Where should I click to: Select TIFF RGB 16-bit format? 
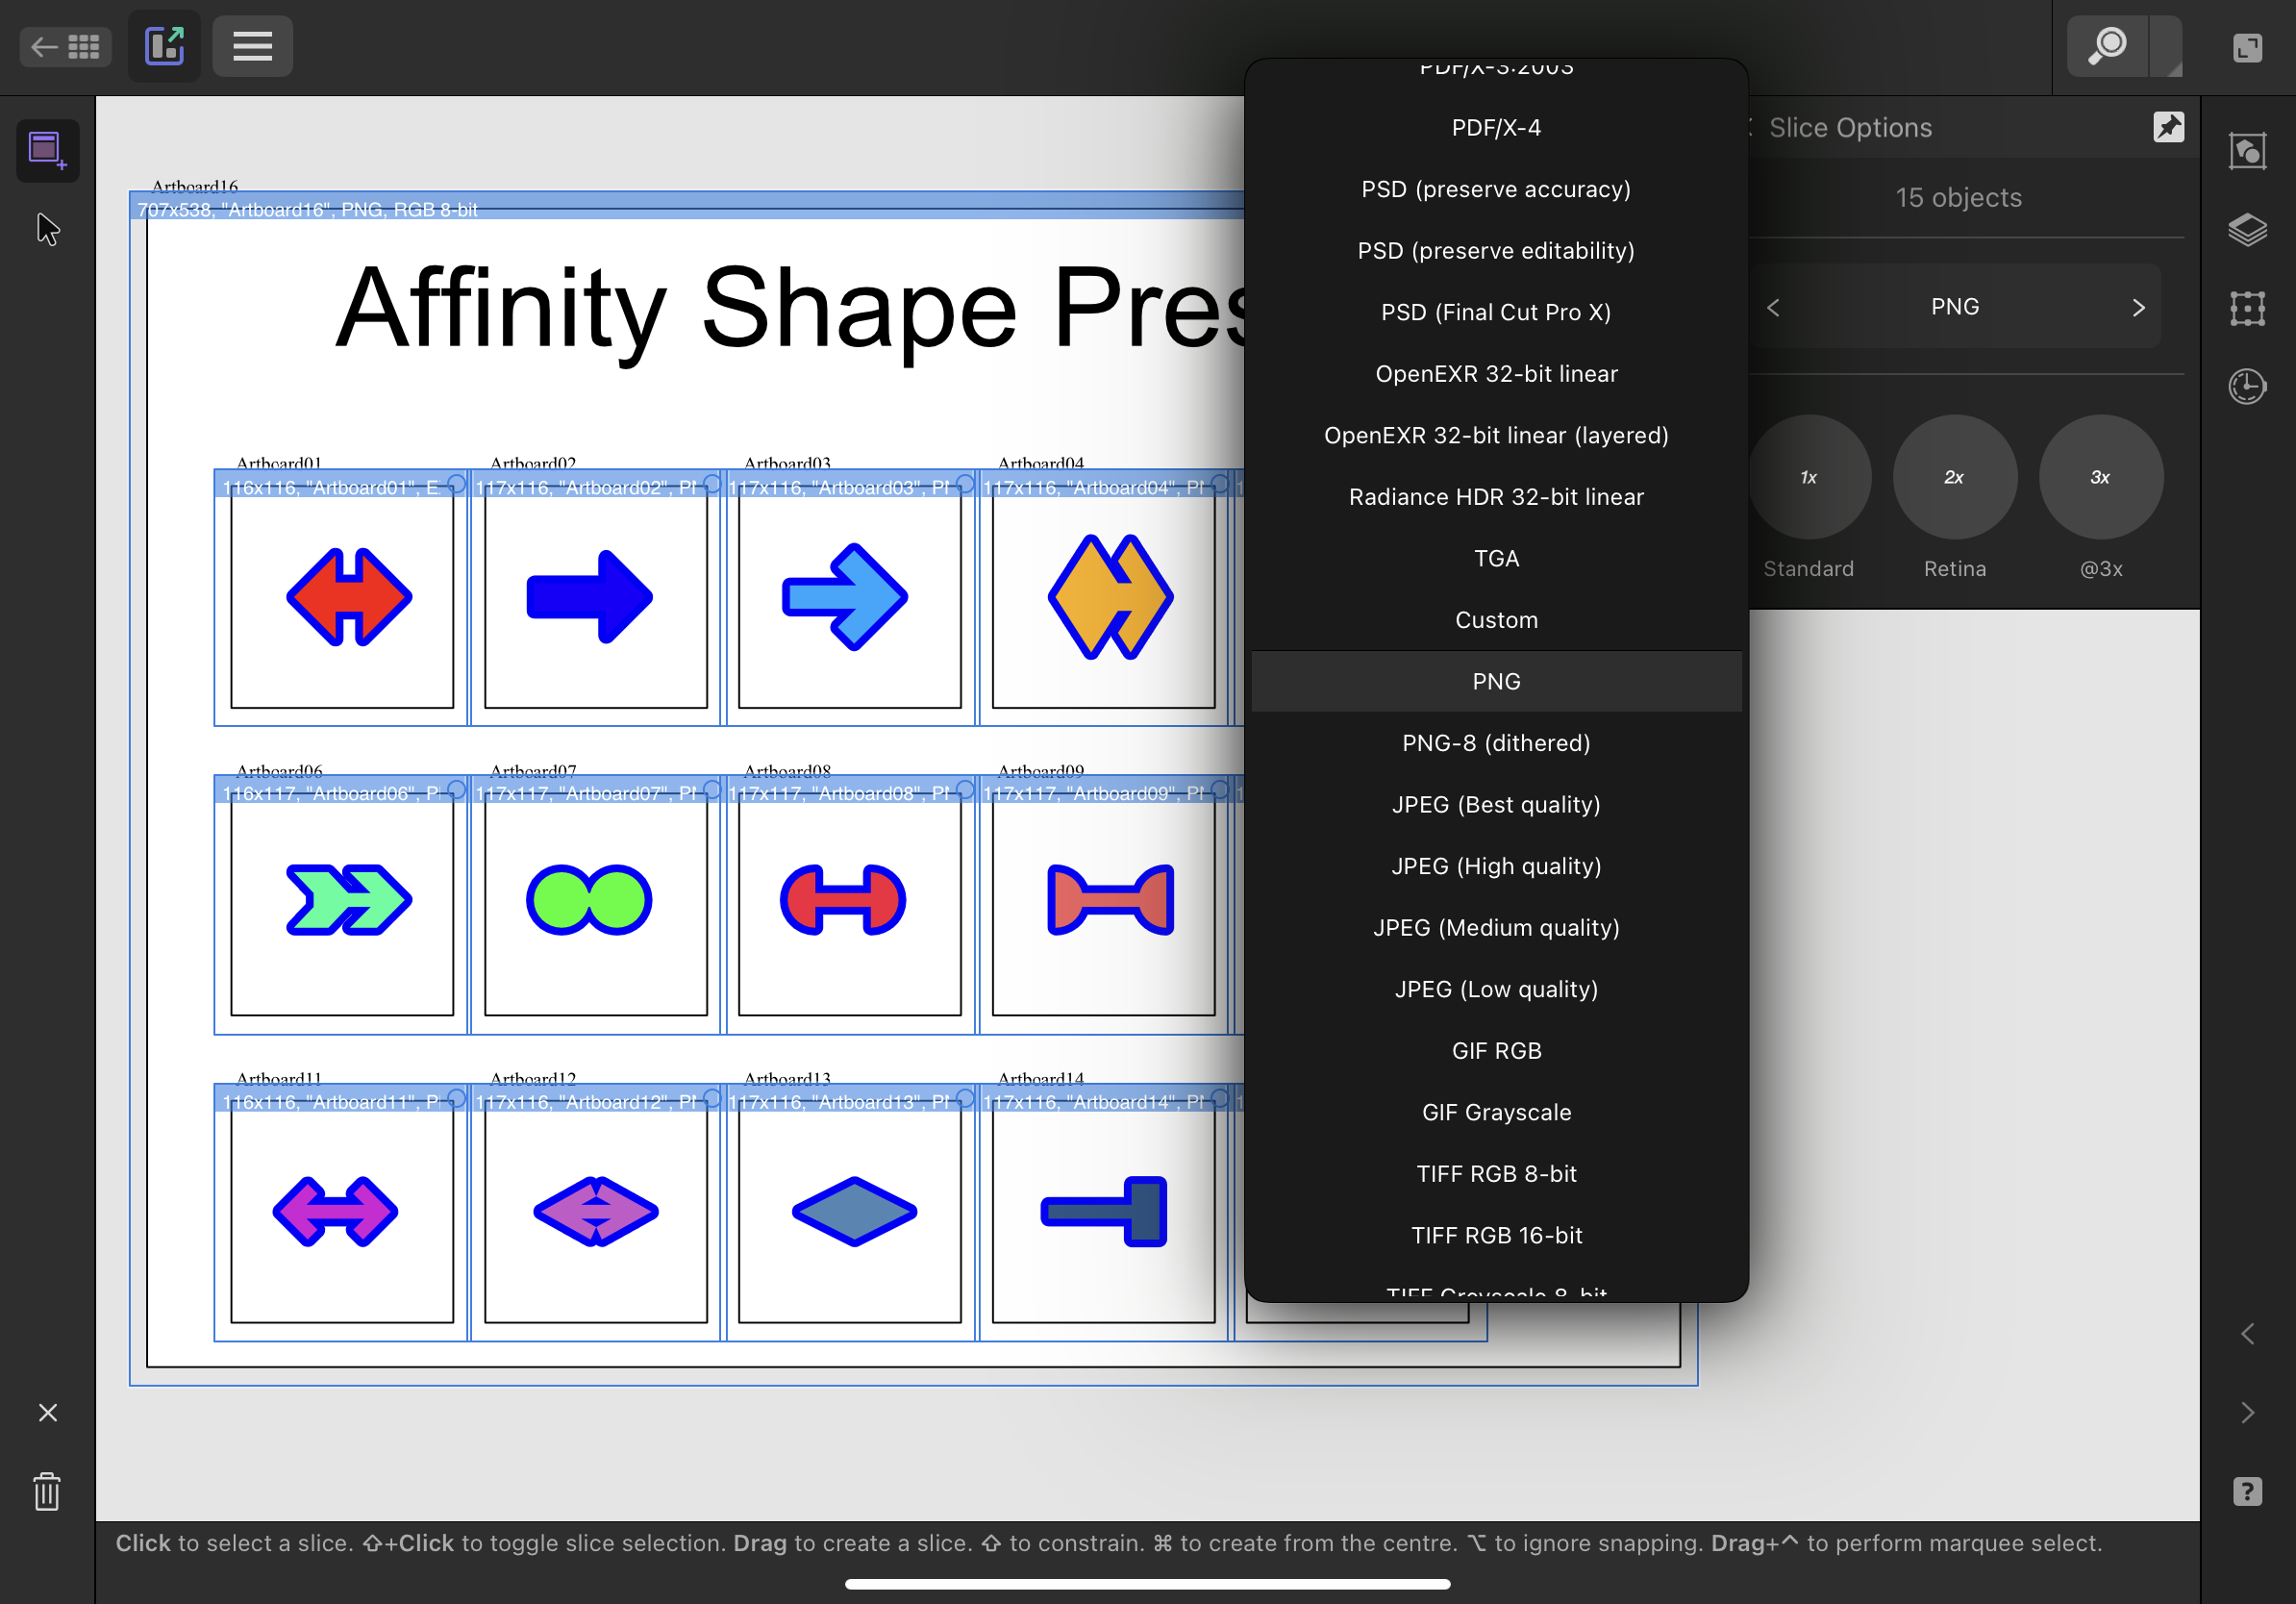coord(1496,1235)
